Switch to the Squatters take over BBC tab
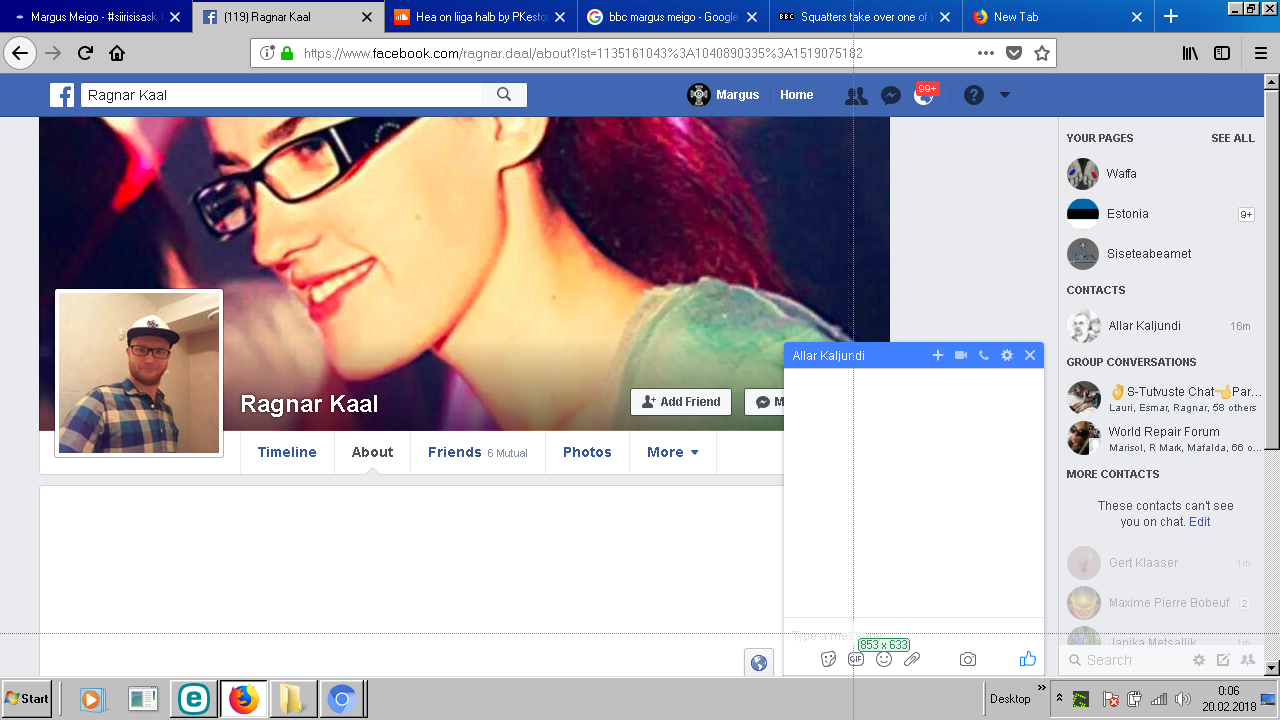Screen dimensions: 1280x720 coord(864,17)
